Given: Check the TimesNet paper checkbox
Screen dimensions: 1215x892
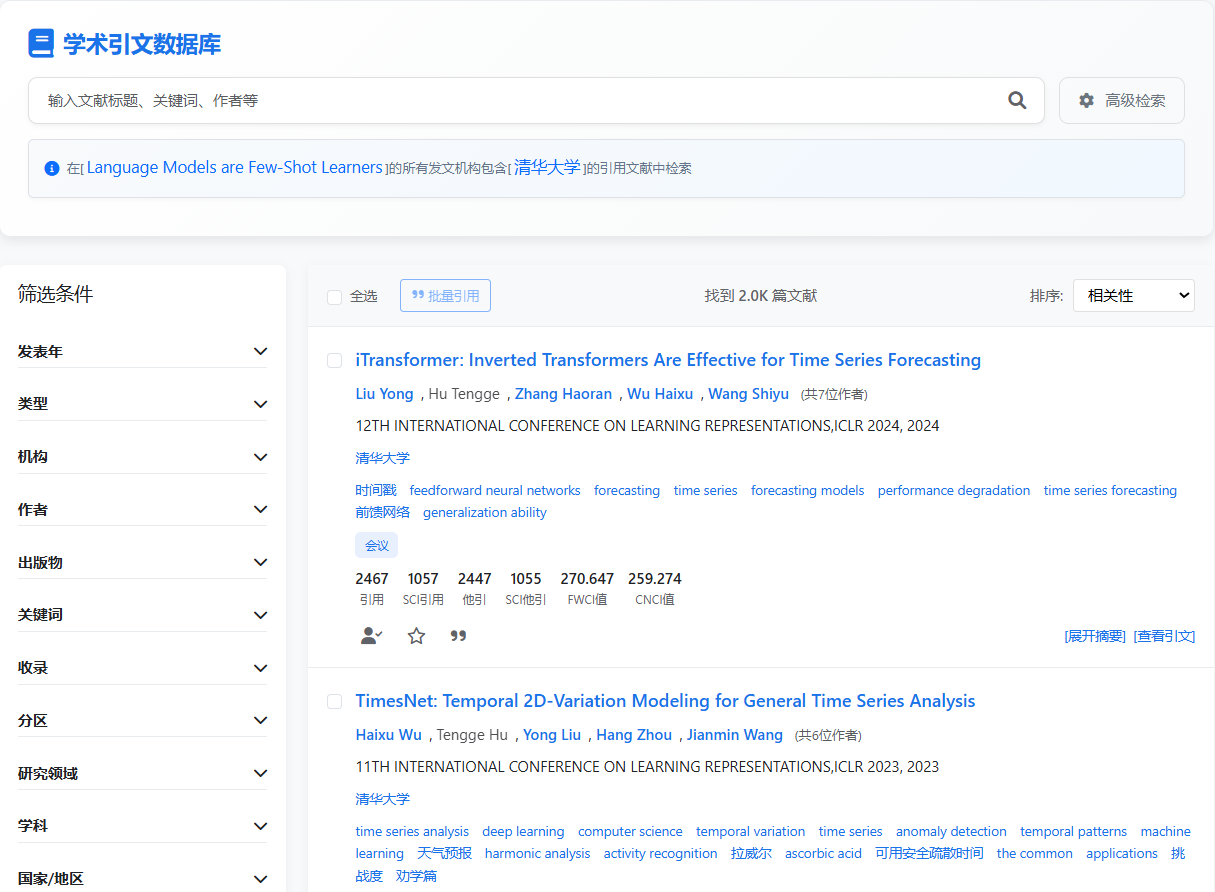Looking at the screenshot, I should 335,701.
